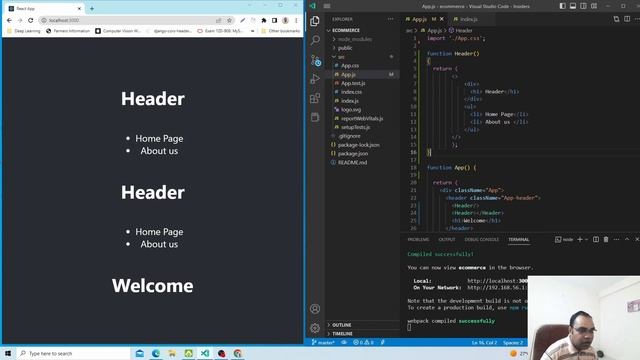Open the Extensions view in VS Code
Image resolution: width=640 pixels, height=360 pixels.
[x=315, y=98]
